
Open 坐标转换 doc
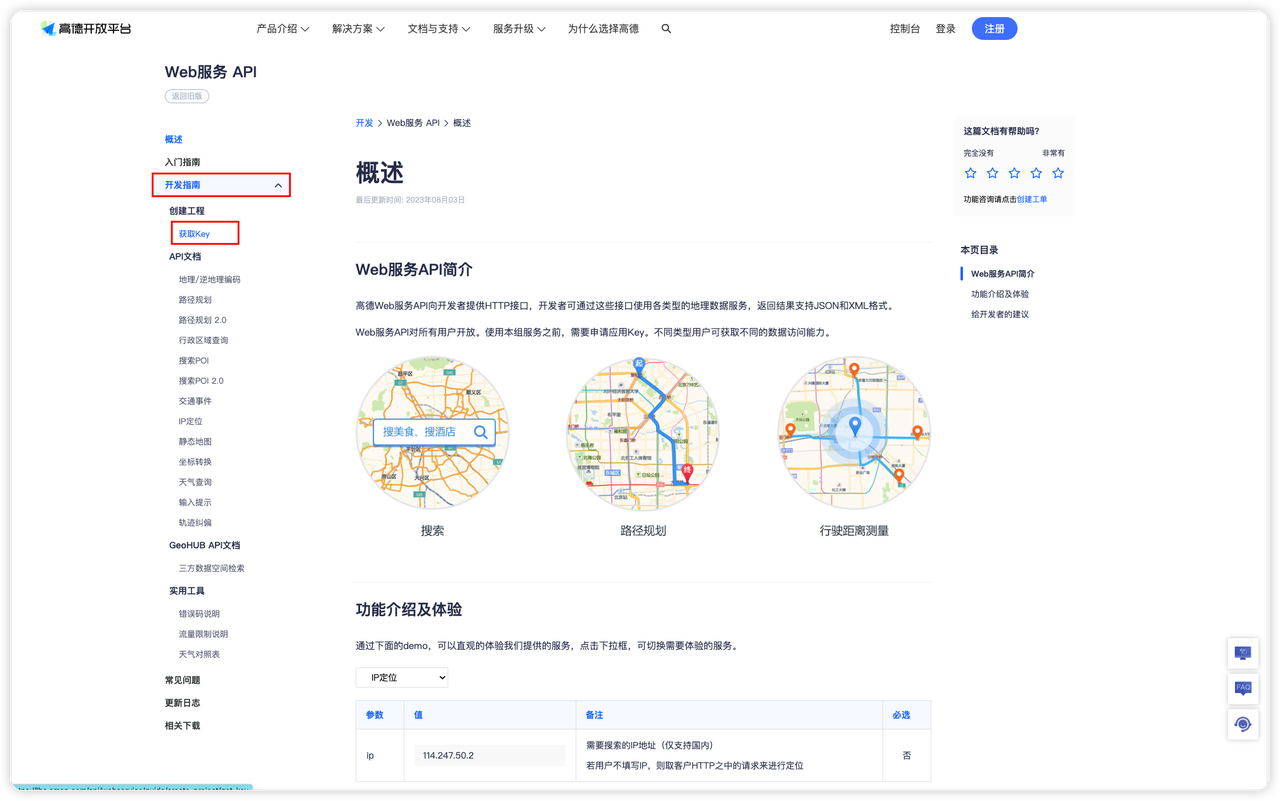[195, 462]
